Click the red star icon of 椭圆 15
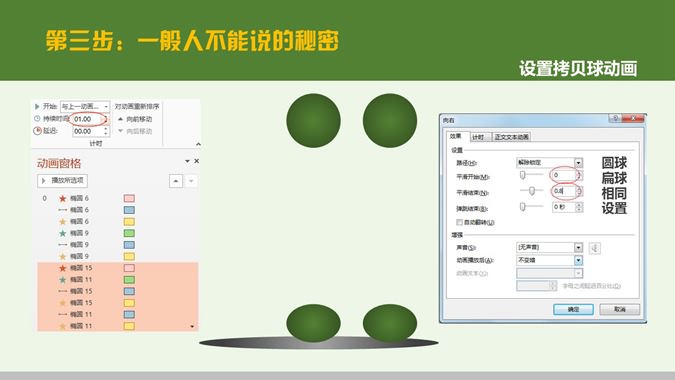 coord(63,268)
